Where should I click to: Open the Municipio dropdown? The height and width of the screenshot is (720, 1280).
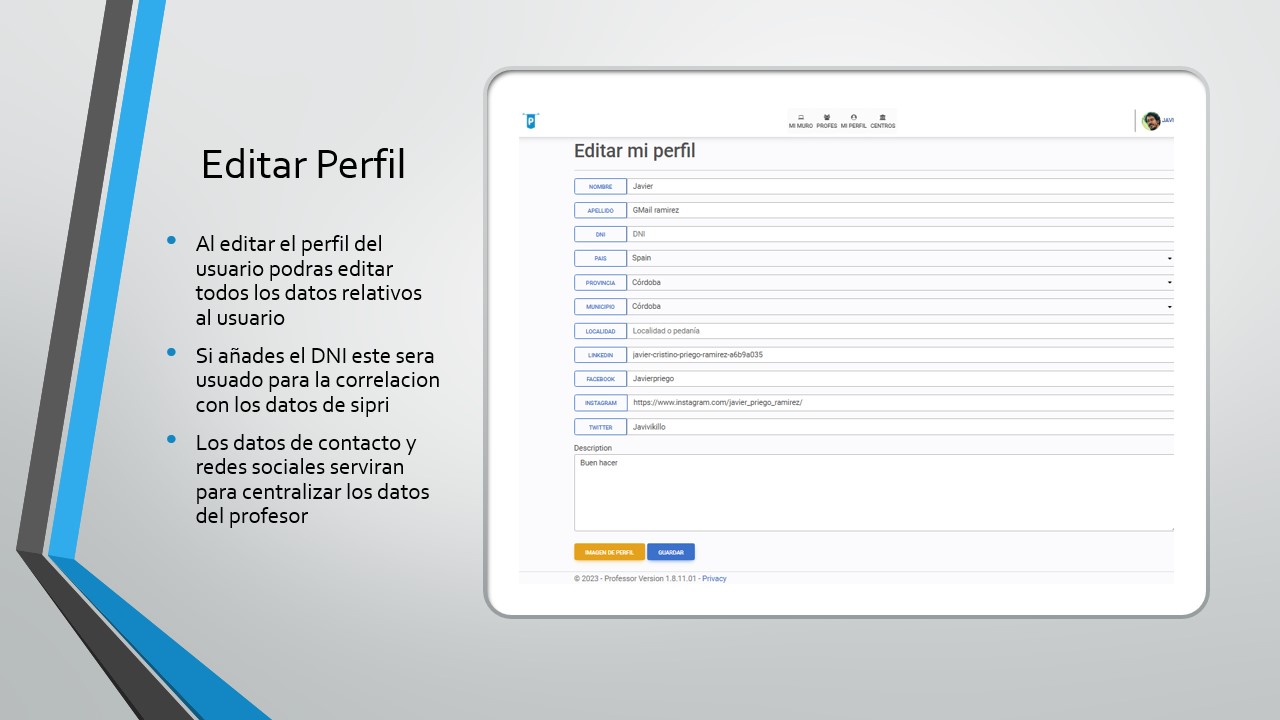(x=900, y=306)
